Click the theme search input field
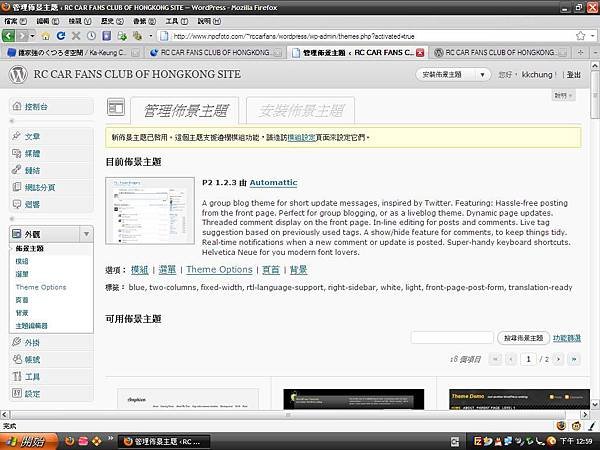Viewport: 600px width, 450px height. coord(452,338)
